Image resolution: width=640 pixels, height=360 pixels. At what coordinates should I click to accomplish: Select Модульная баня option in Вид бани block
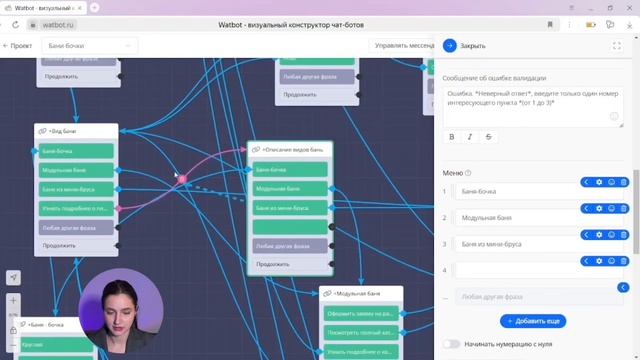[x=76, y=170]
